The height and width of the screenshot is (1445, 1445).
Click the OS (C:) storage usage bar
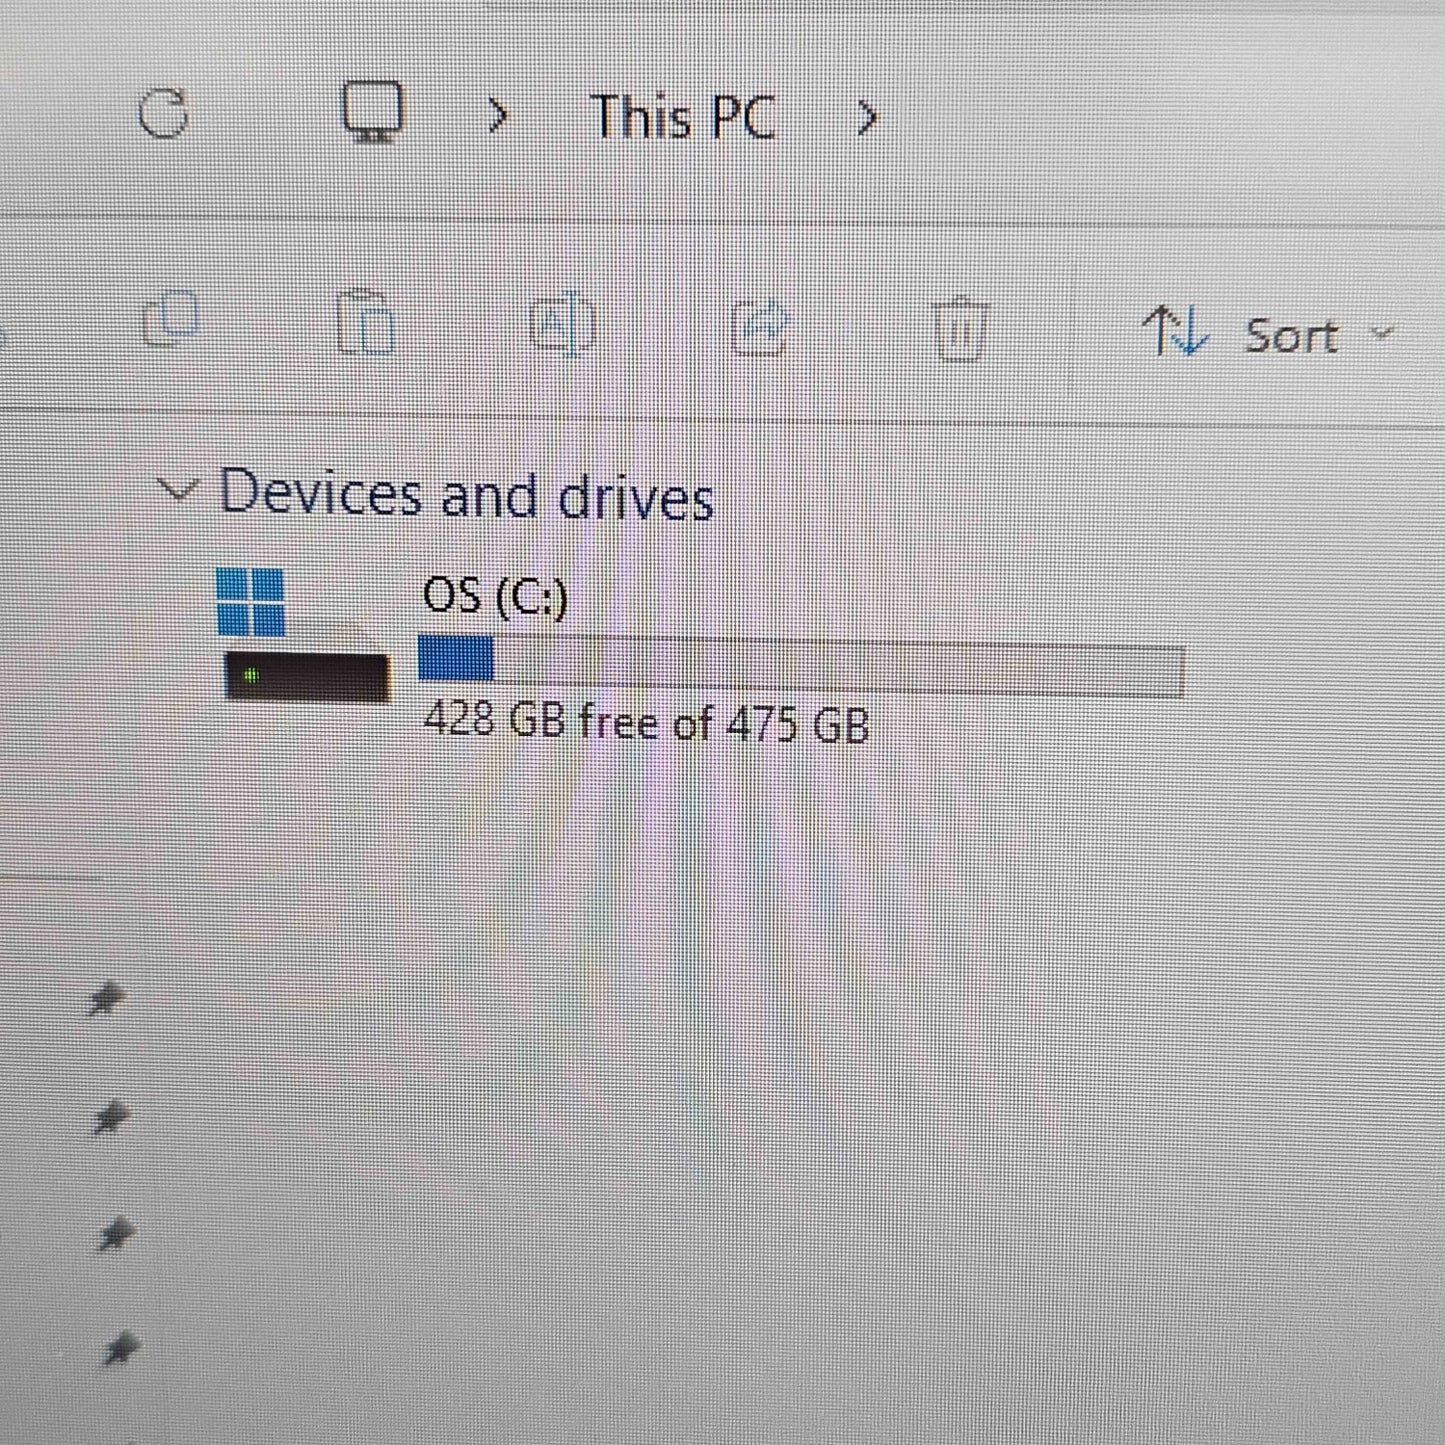(x=801, y=666)
